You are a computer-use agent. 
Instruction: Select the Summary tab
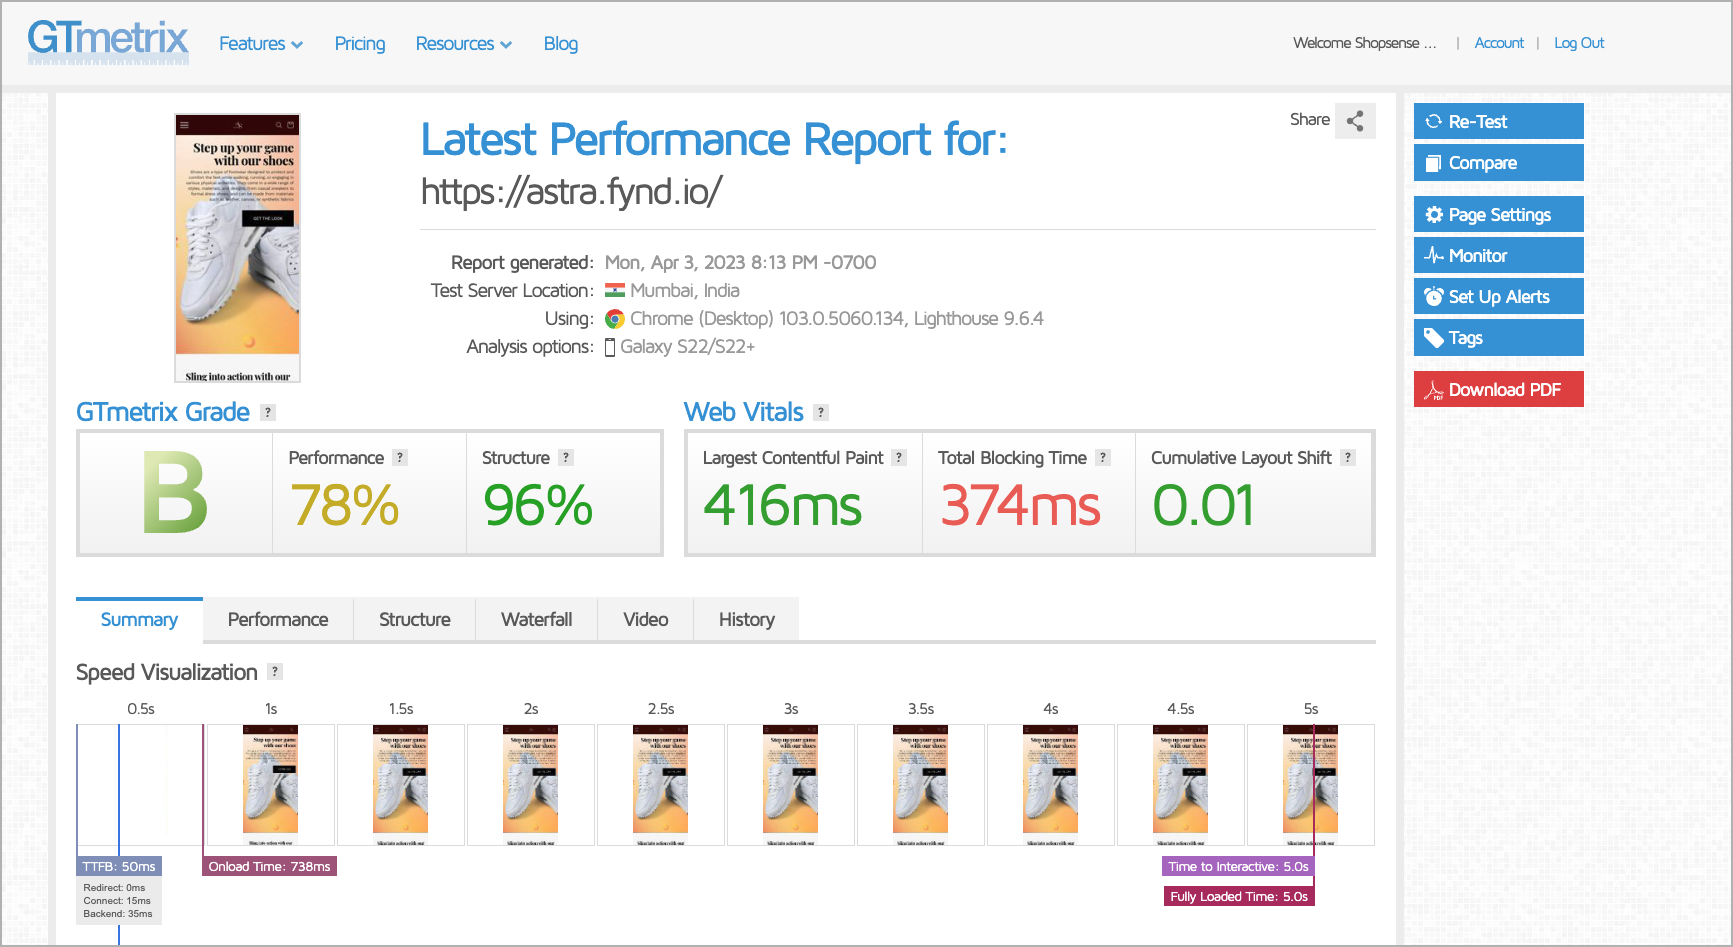click(x=139, y=620)
